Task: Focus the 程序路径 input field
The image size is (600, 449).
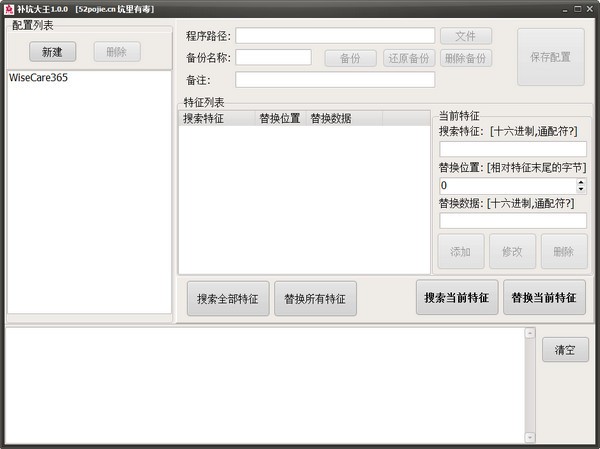Action: tap(335, 36)
